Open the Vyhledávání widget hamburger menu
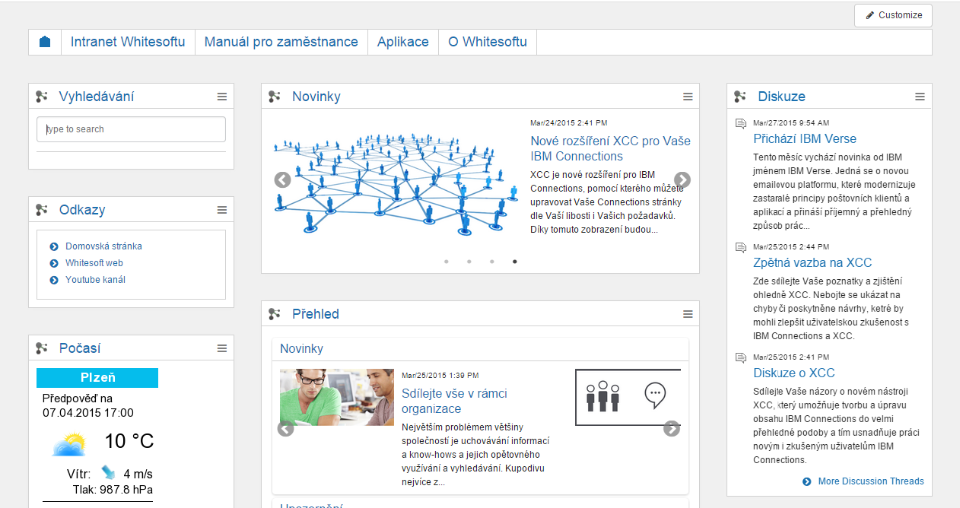Screen dimensions: 960x508 223,97
